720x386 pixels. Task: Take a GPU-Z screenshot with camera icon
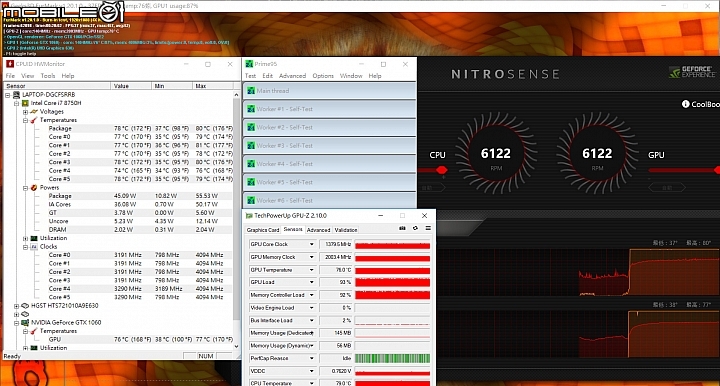pyautogui.click(x=402, y=228)
